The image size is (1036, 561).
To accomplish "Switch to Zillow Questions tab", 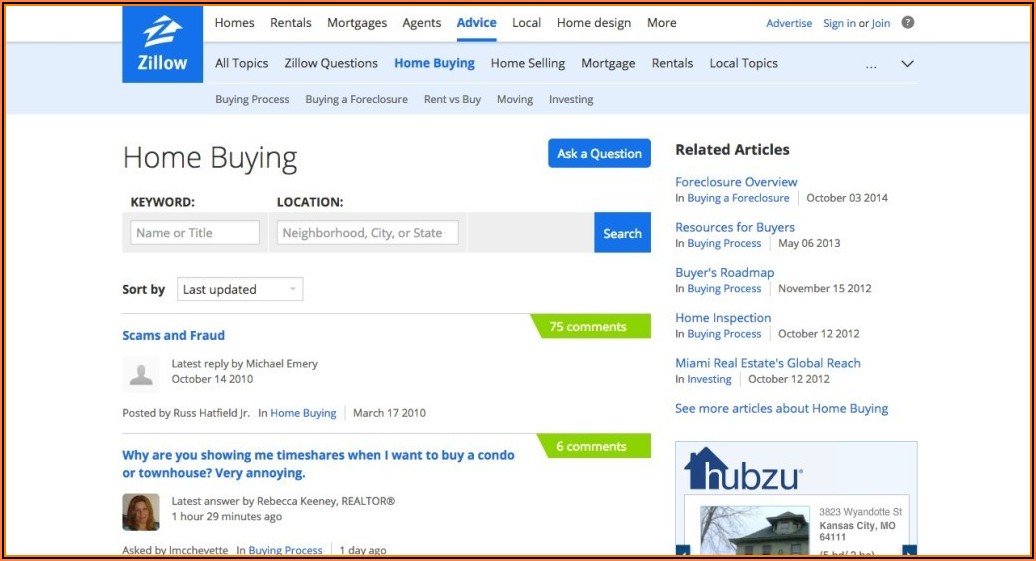I will (x=331, y=63).
